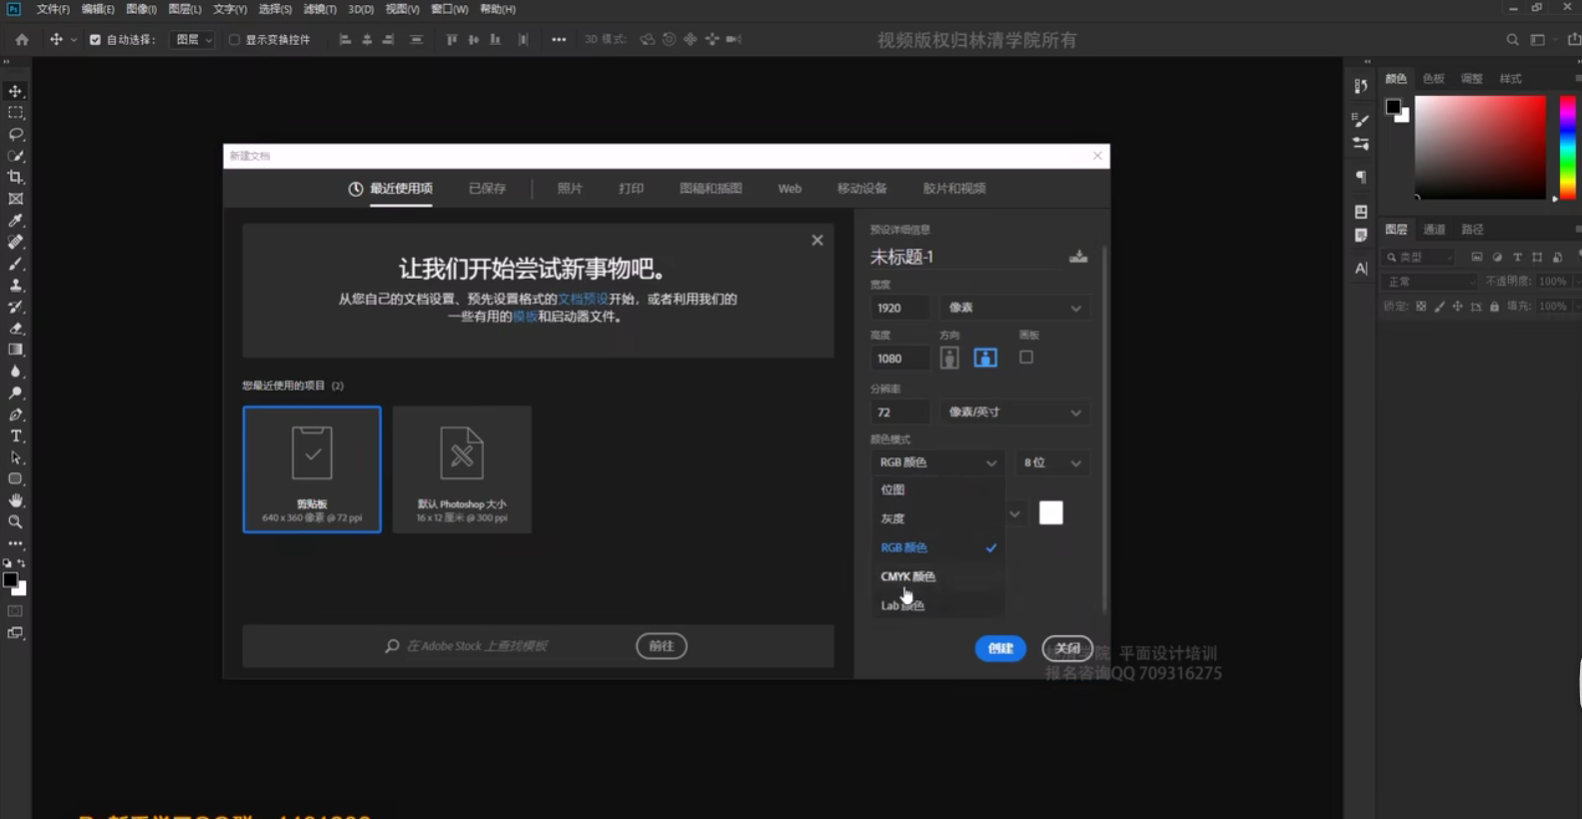Click the 前往 button
Screen dimensions: 1582x819
point(661,646)
